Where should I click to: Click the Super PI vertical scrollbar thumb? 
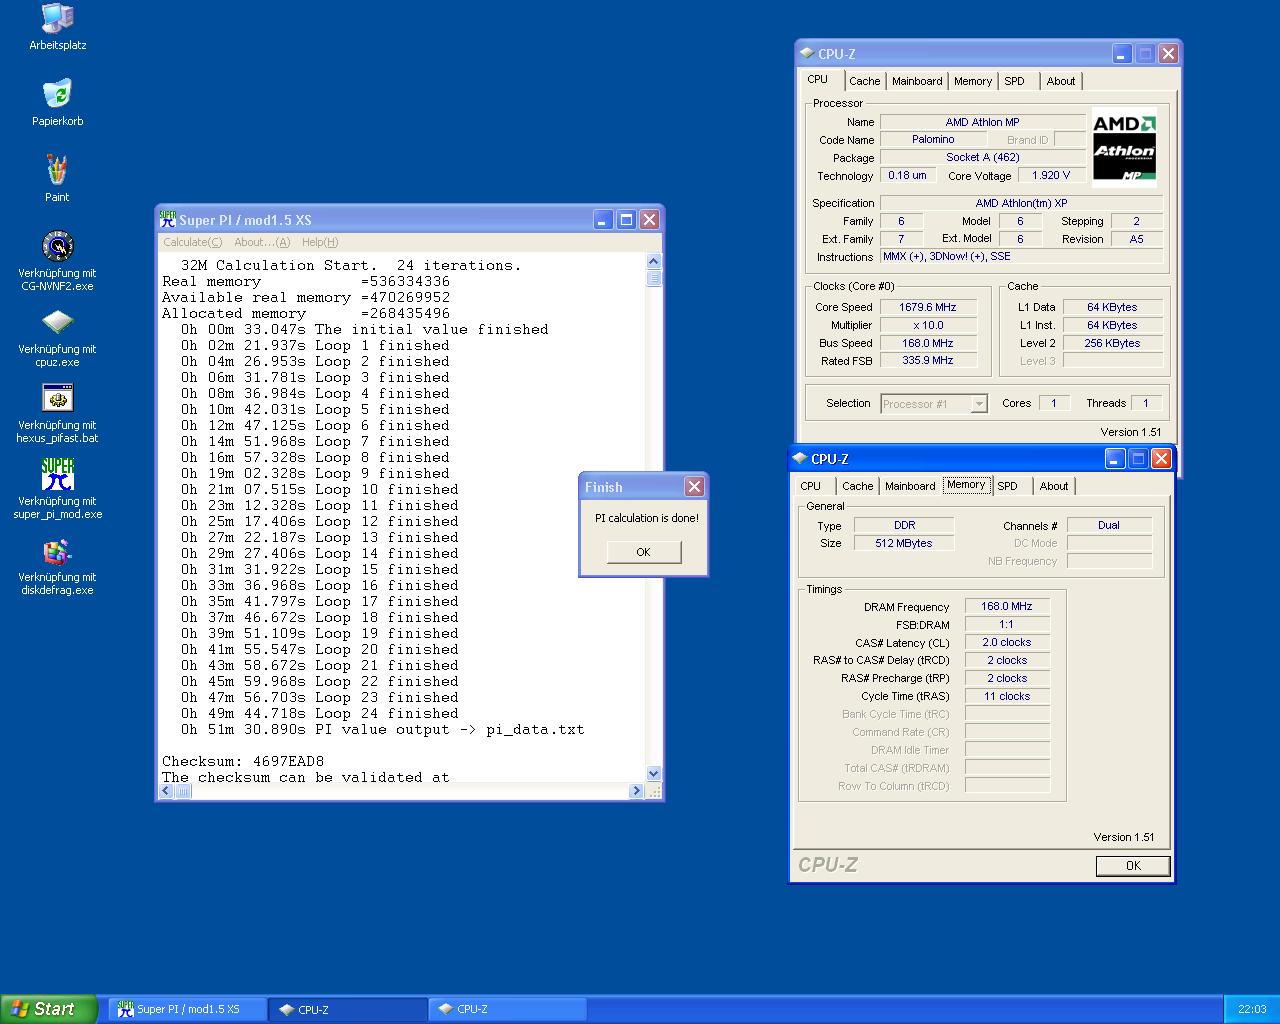(x=654, y=278)
